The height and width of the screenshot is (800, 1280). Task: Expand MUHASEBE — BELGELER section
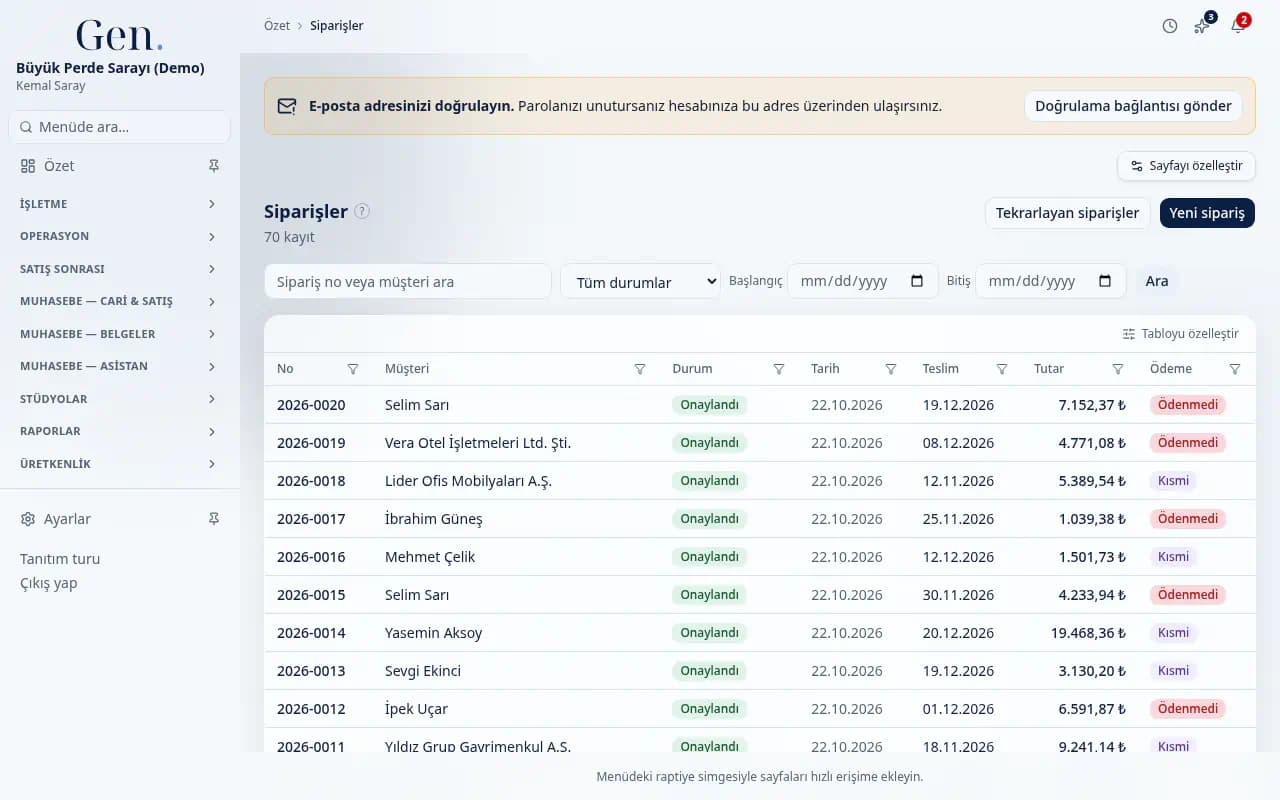(x=119, y=334)
